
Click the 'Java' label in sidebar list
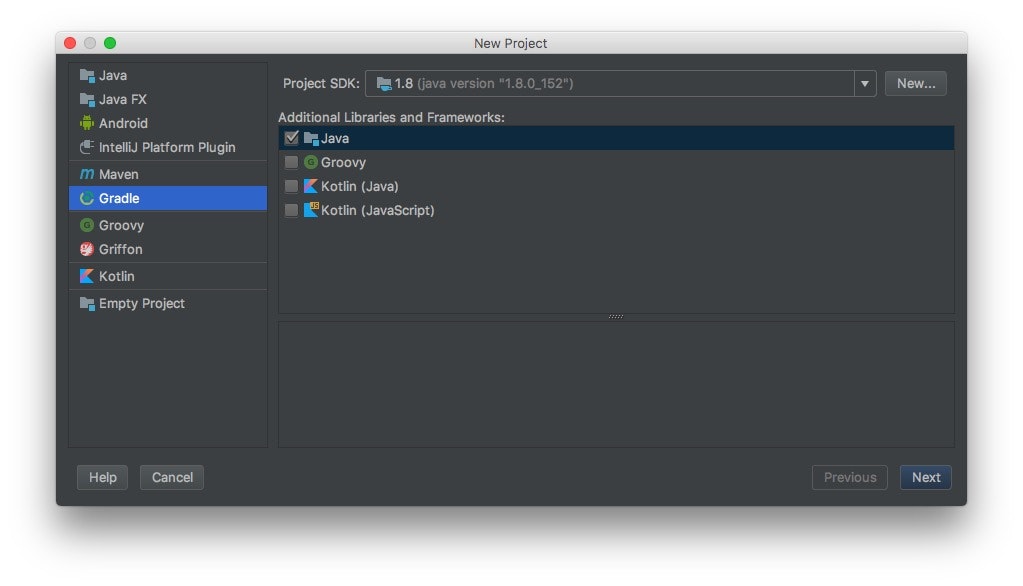click(x=113, y=75)
